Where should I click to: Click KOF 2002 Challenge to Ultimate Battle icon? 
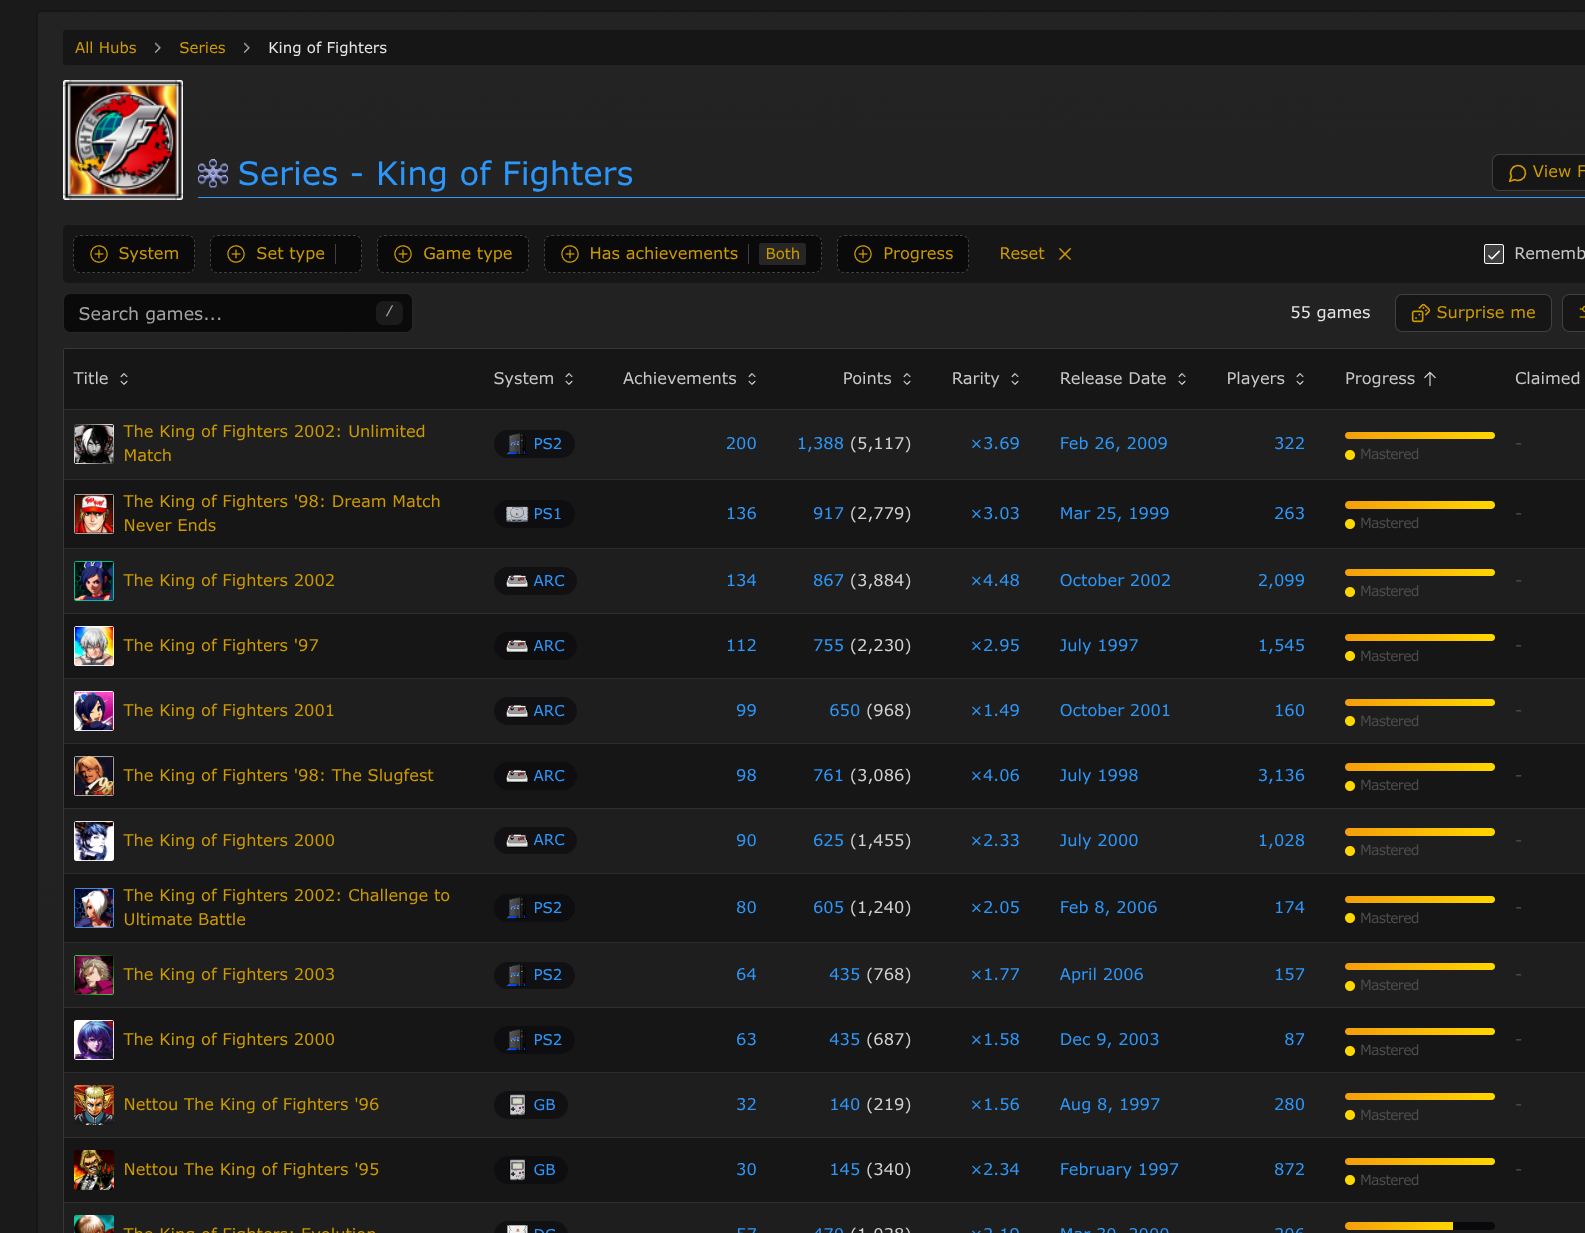[94, 908]
